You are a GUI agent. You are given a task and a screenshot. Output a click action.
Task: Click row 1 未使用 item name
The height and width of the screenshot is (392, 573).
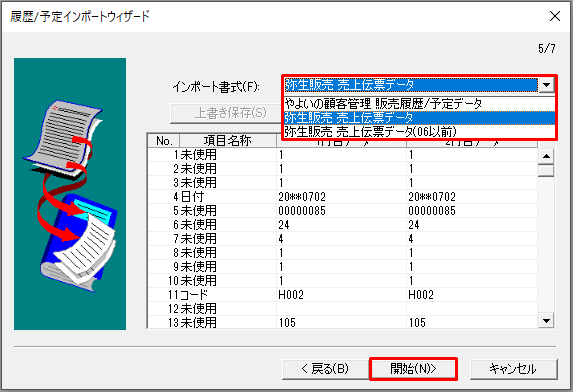click(199, 155)
